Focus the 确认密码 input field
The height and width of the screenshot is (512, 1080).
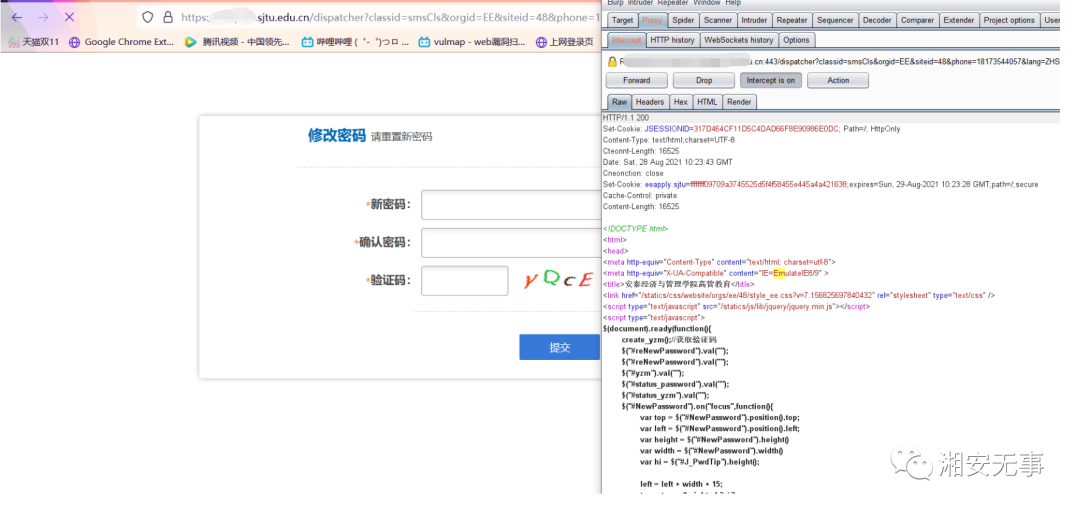[x=511, y=243]
